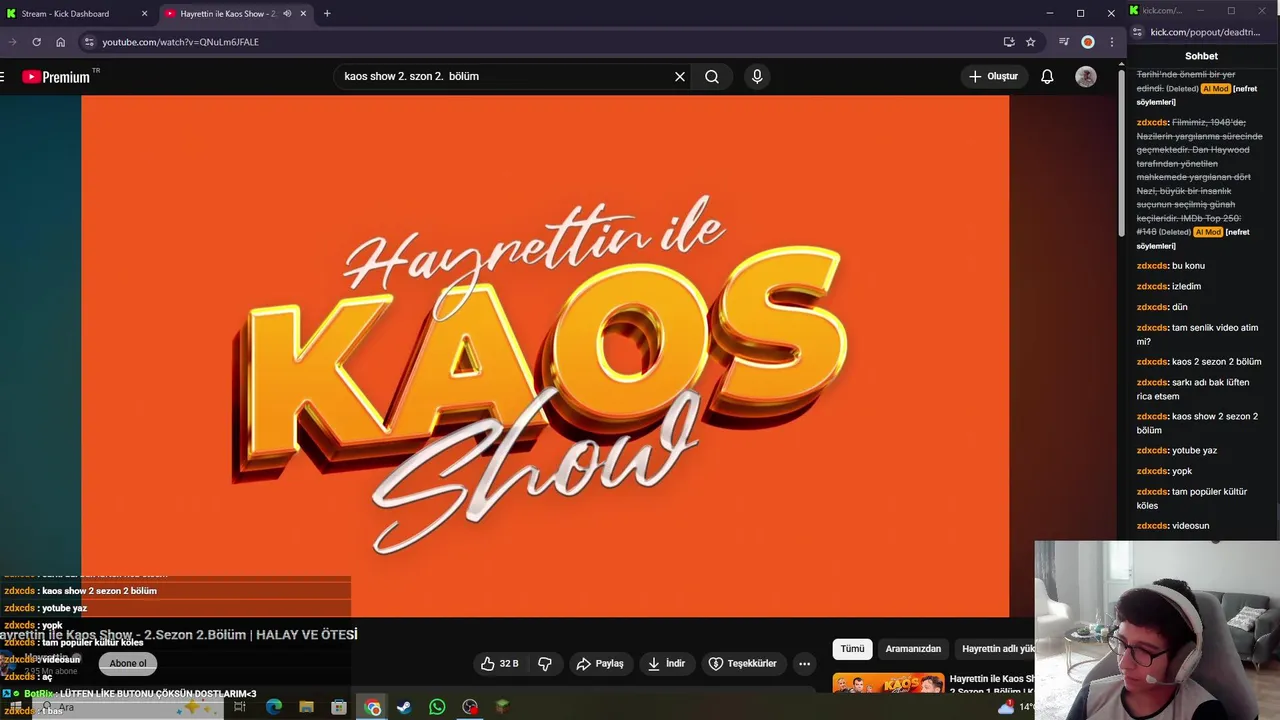Viewport: 1280px width, 720px height.
Task: Clear the YouTube search text
Action: [x=680, y=76]
